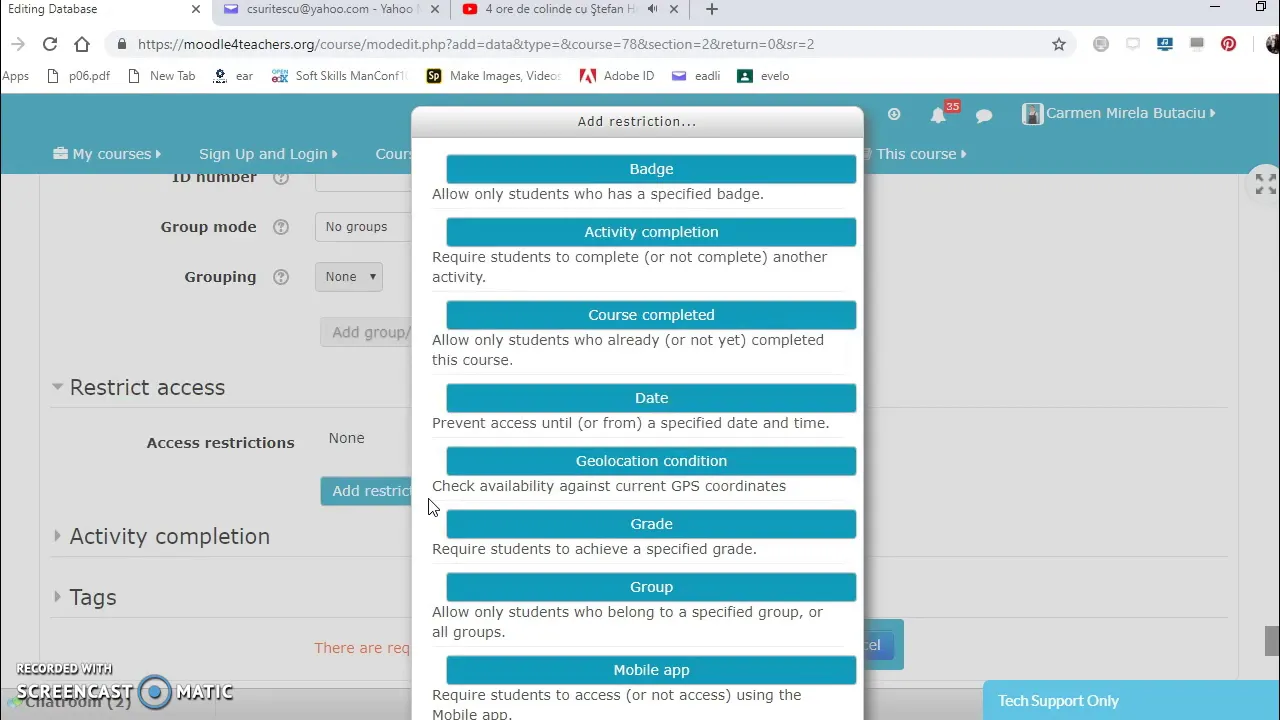1280x720 pixels.
Task: Open the messages speech bubble icon
Action: coord(984,116)
